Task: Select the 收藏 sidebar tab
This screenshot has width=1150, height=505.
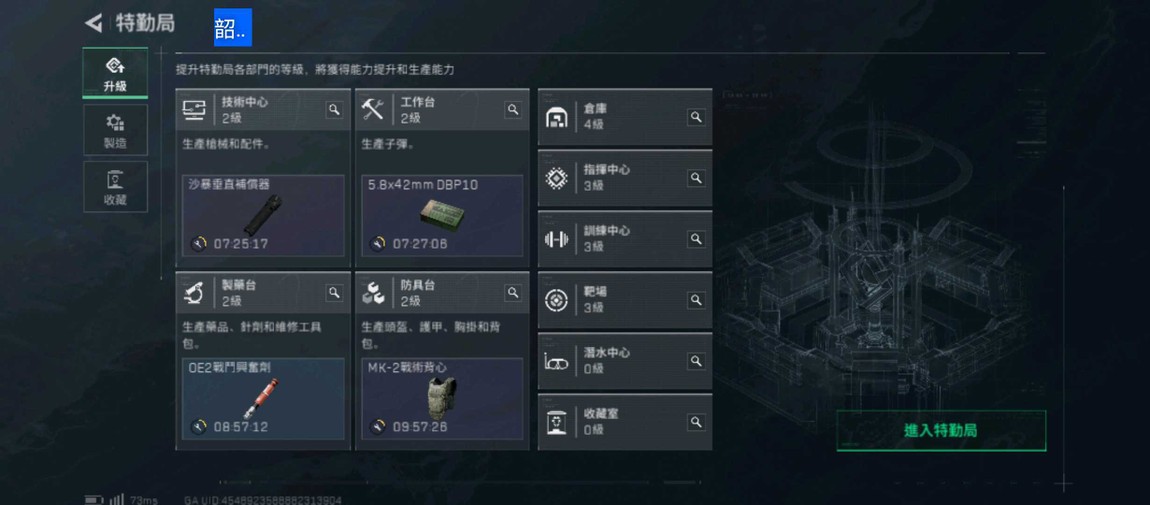Action: [x=115, y=186]
